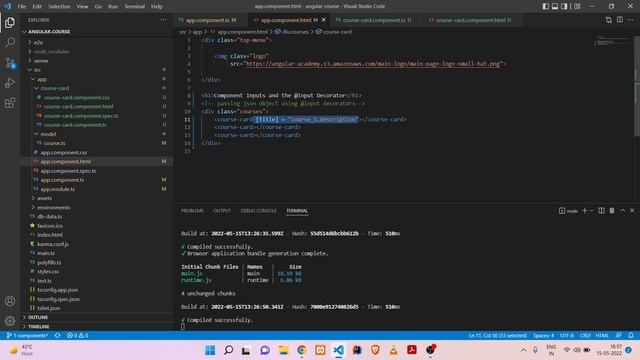640x360 pixels.
Task: Customize layout icon in title bar
Action: pos(577,6)
